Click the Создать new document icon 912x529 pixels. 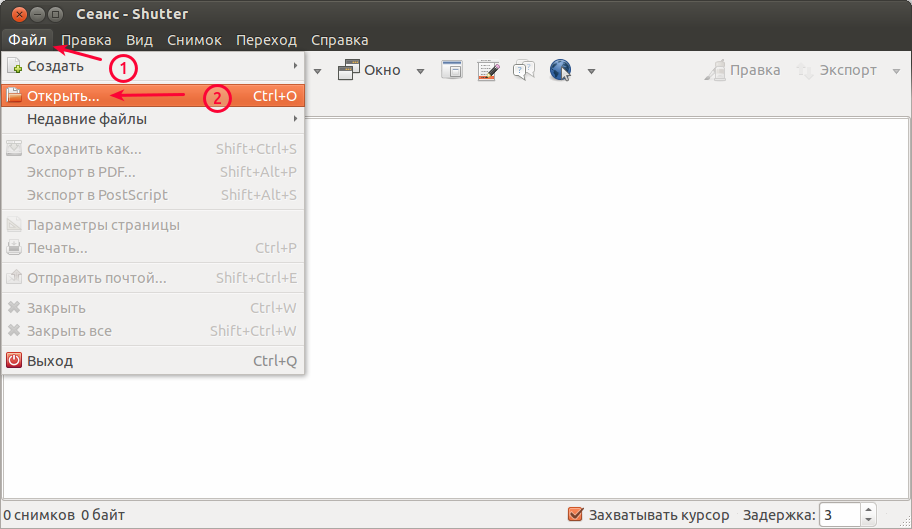(14, 66)
